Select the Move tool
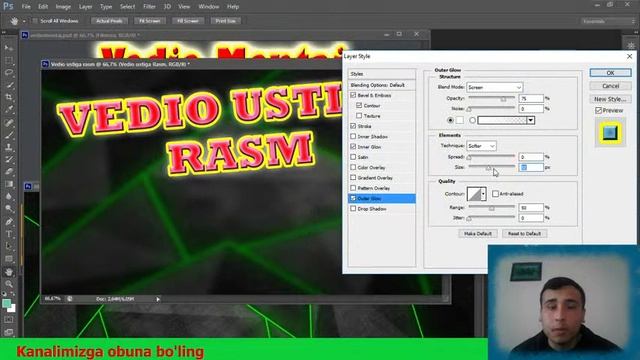 click(x=9, y=48)
